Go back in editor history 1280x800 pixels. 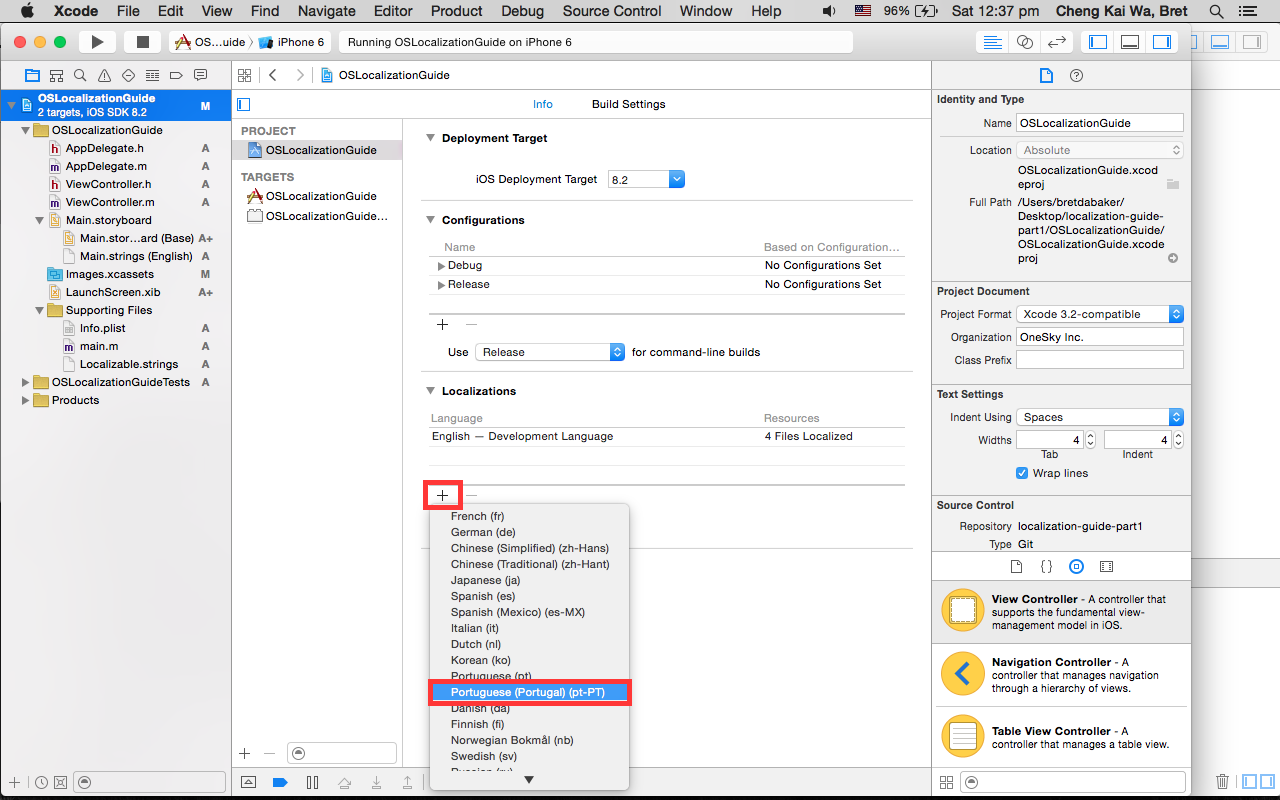point(273,75)
